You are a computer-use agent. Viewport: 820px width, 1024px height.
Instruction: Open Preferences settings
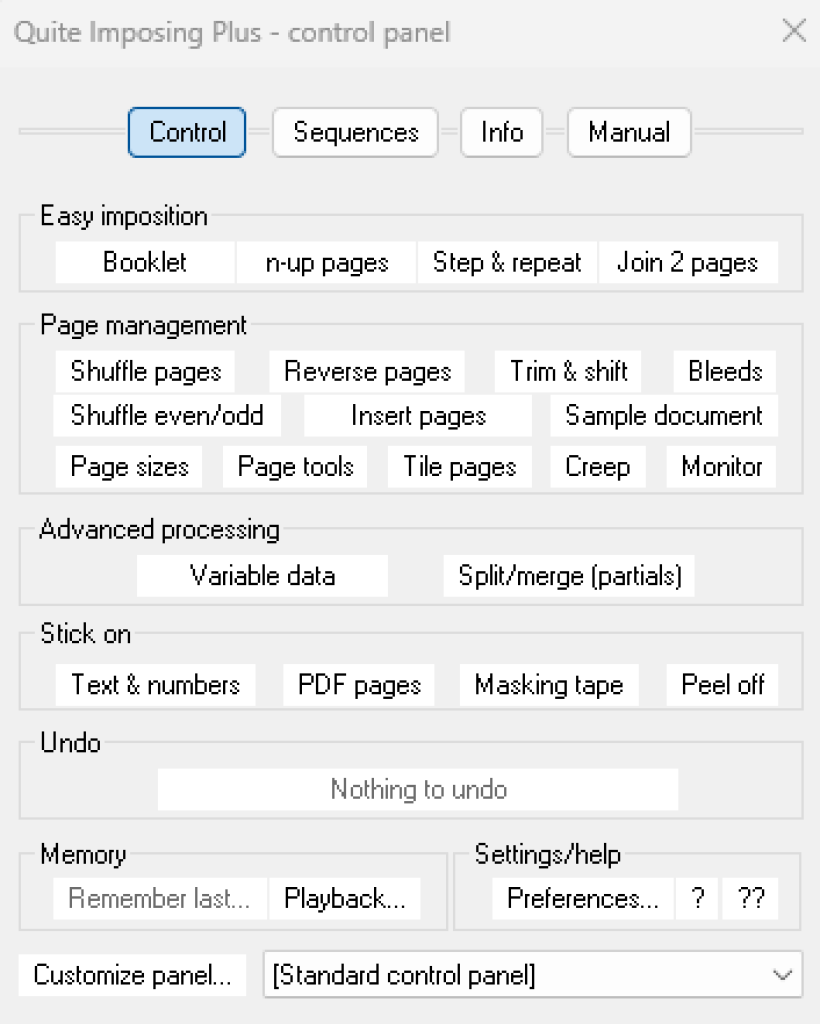click(x=583, y=899)
